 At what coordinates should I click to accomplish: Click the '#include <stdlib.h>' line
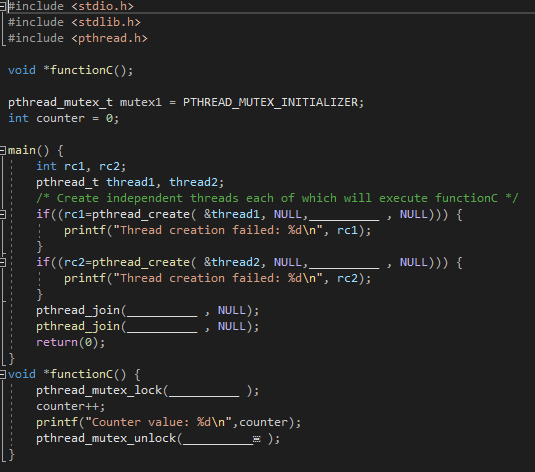point(74,22)
